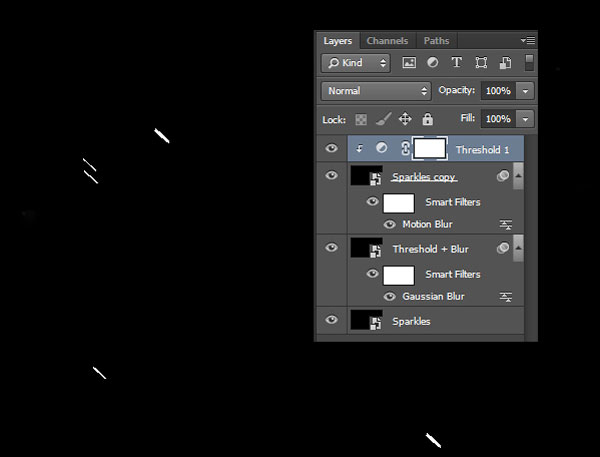
Task: Open the Opacity slider dropdown arrow
Action: point(525,91)
